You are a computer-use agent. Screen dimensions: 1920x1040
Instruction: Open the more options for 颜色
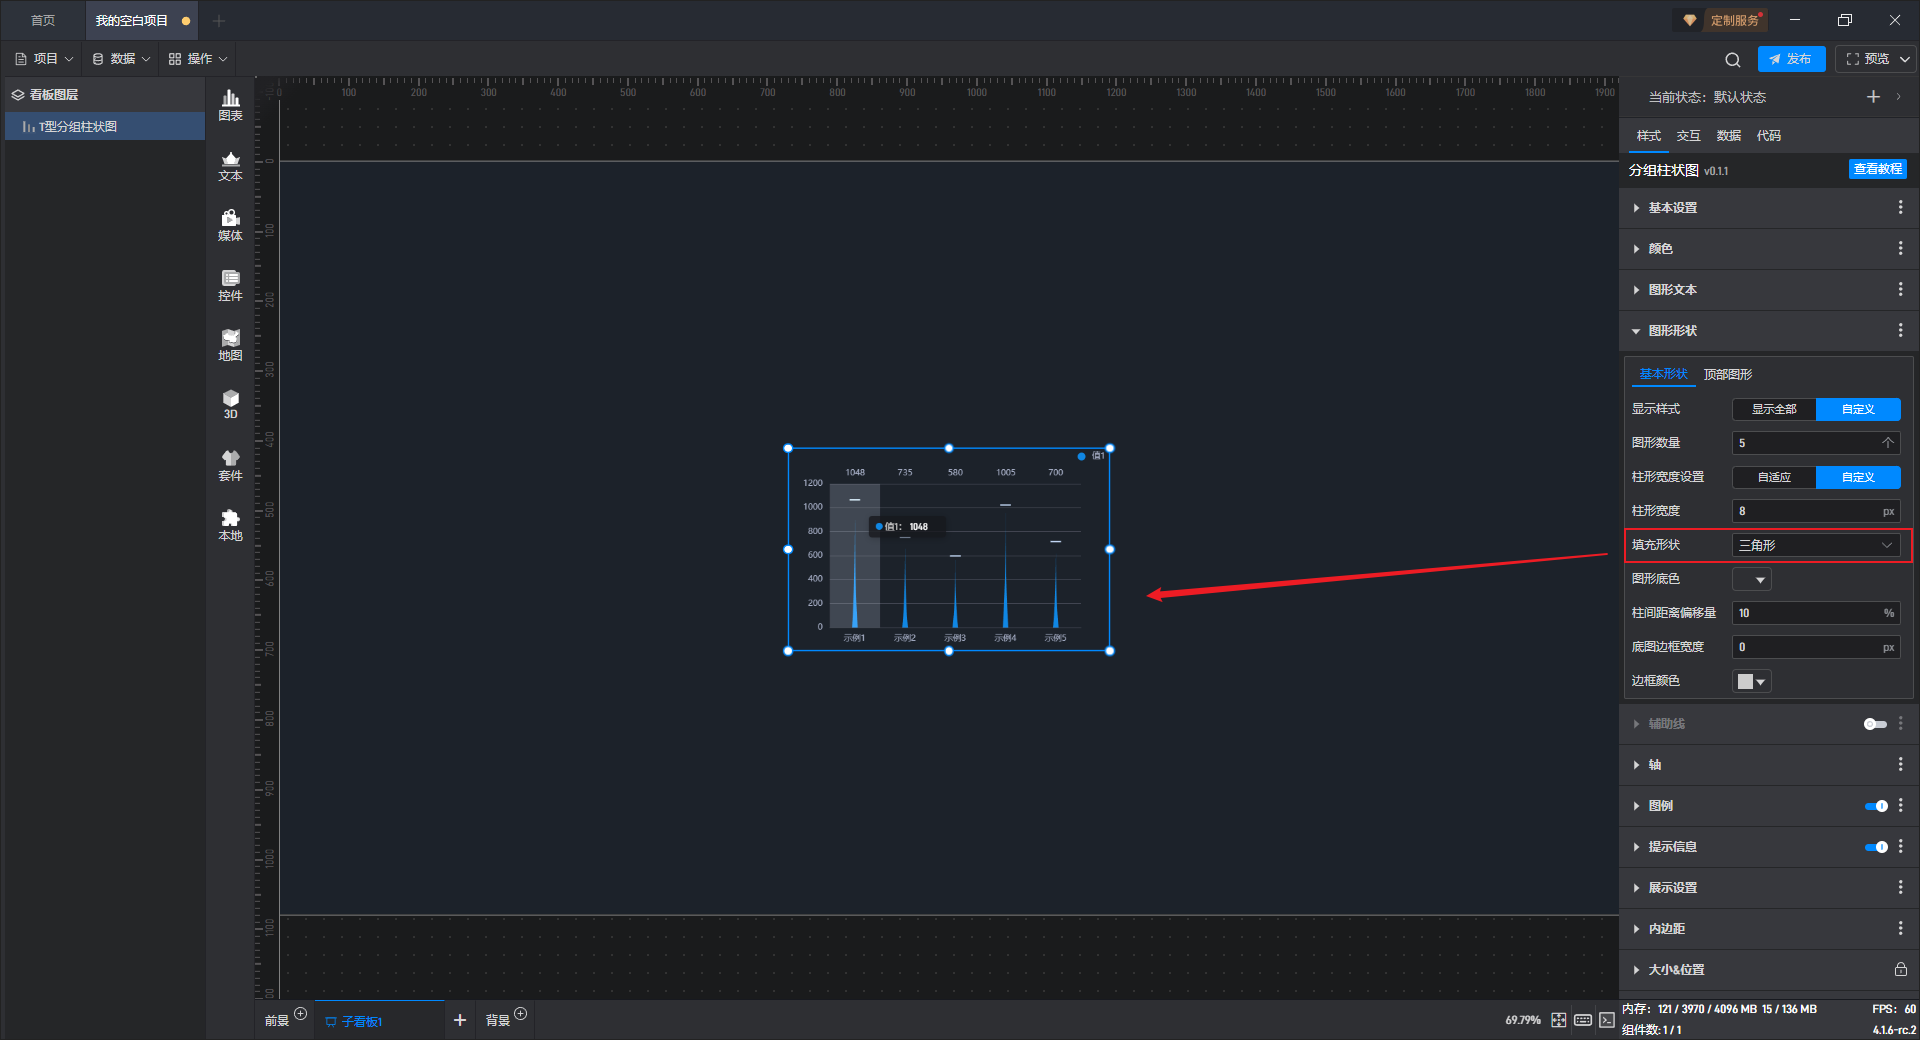point(1900,248)
